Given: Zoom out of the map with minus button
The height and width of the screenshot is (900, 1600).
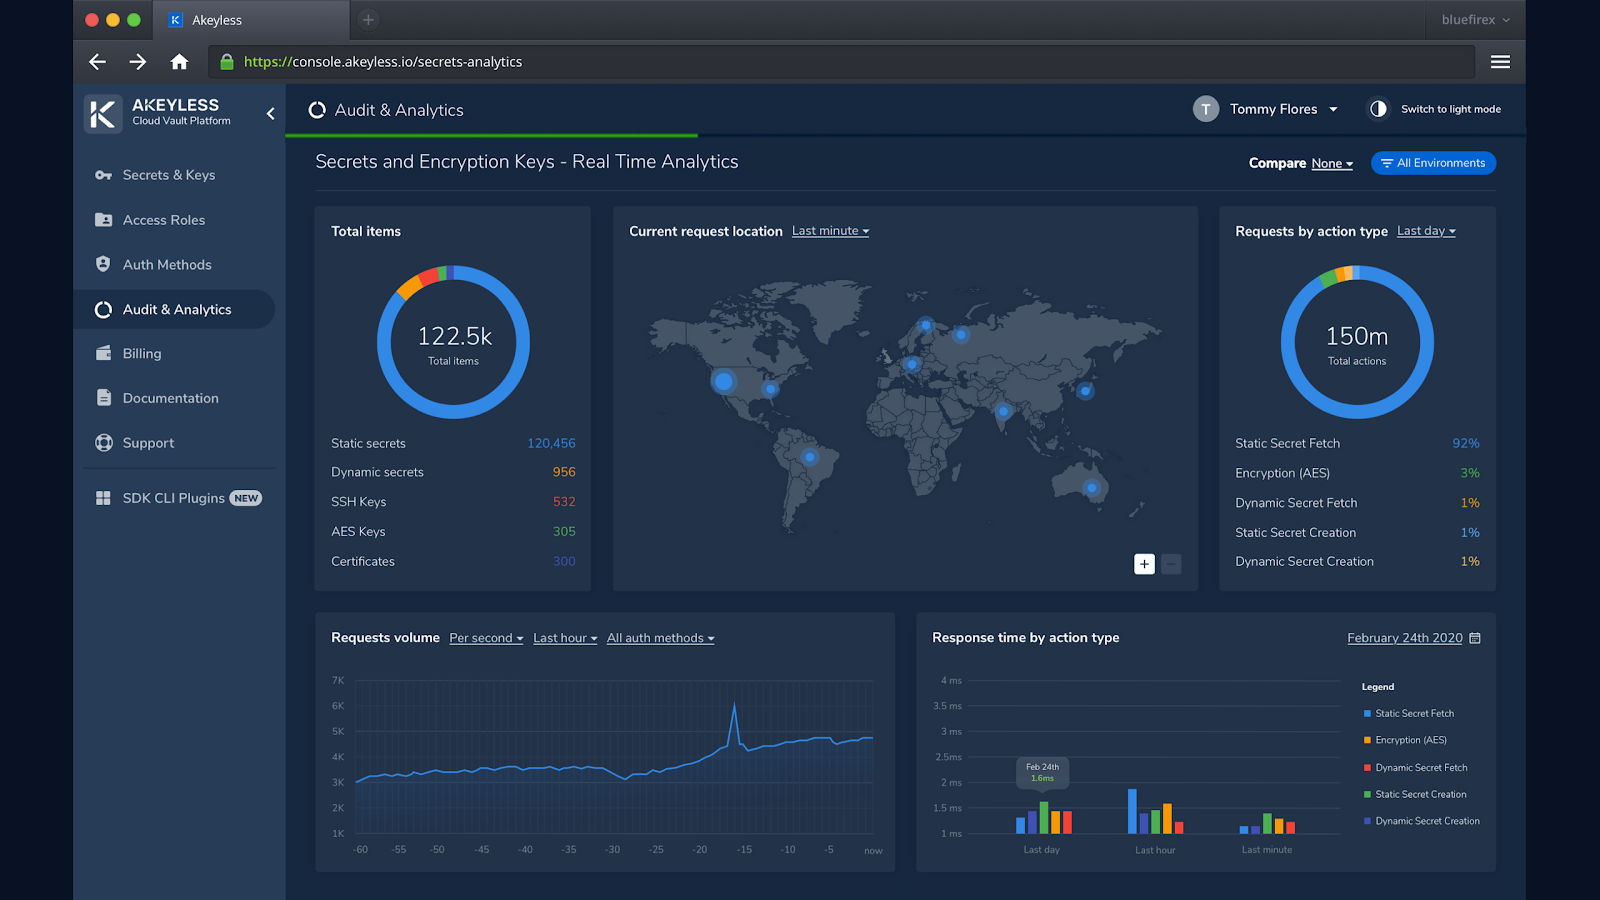Looking at the screenshot, I should tap(1170, 564).
